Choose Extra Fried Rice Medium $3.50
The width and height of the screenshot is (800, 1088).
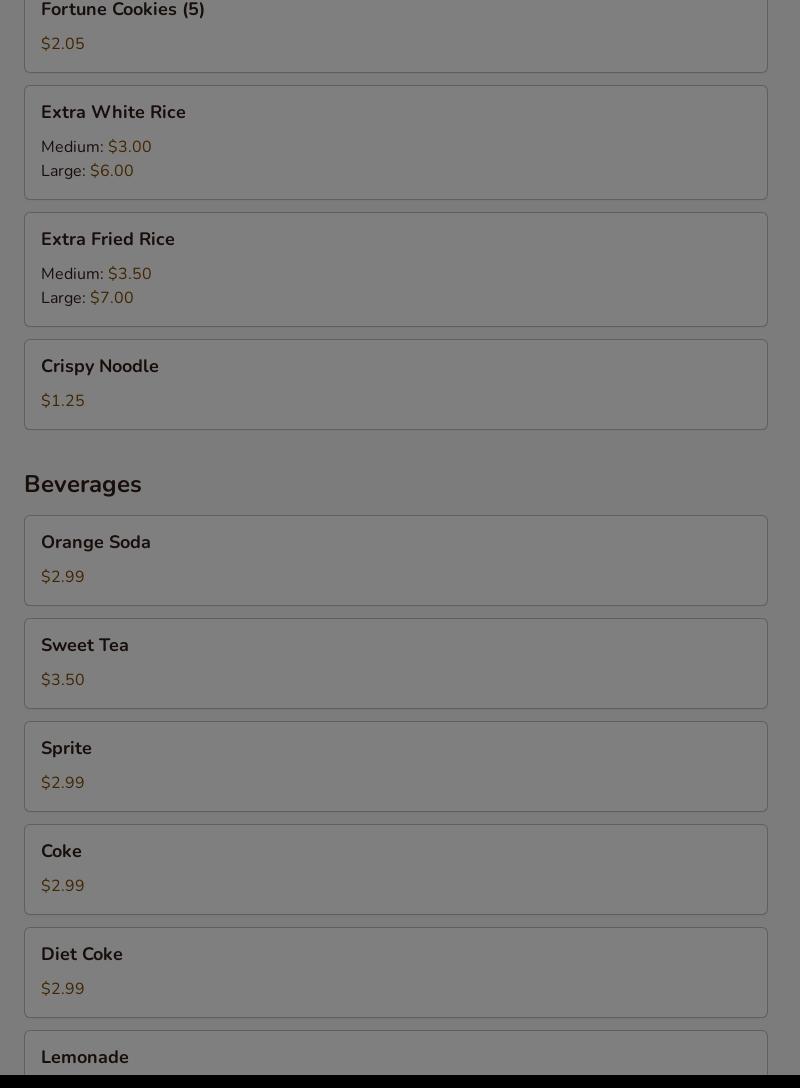[x=96, y=273]
